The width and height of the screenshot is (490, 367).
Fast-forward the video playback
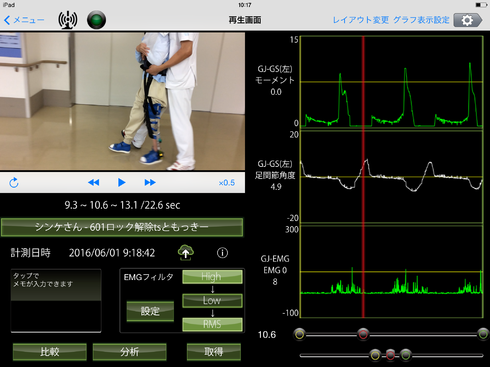coord(150,183)
